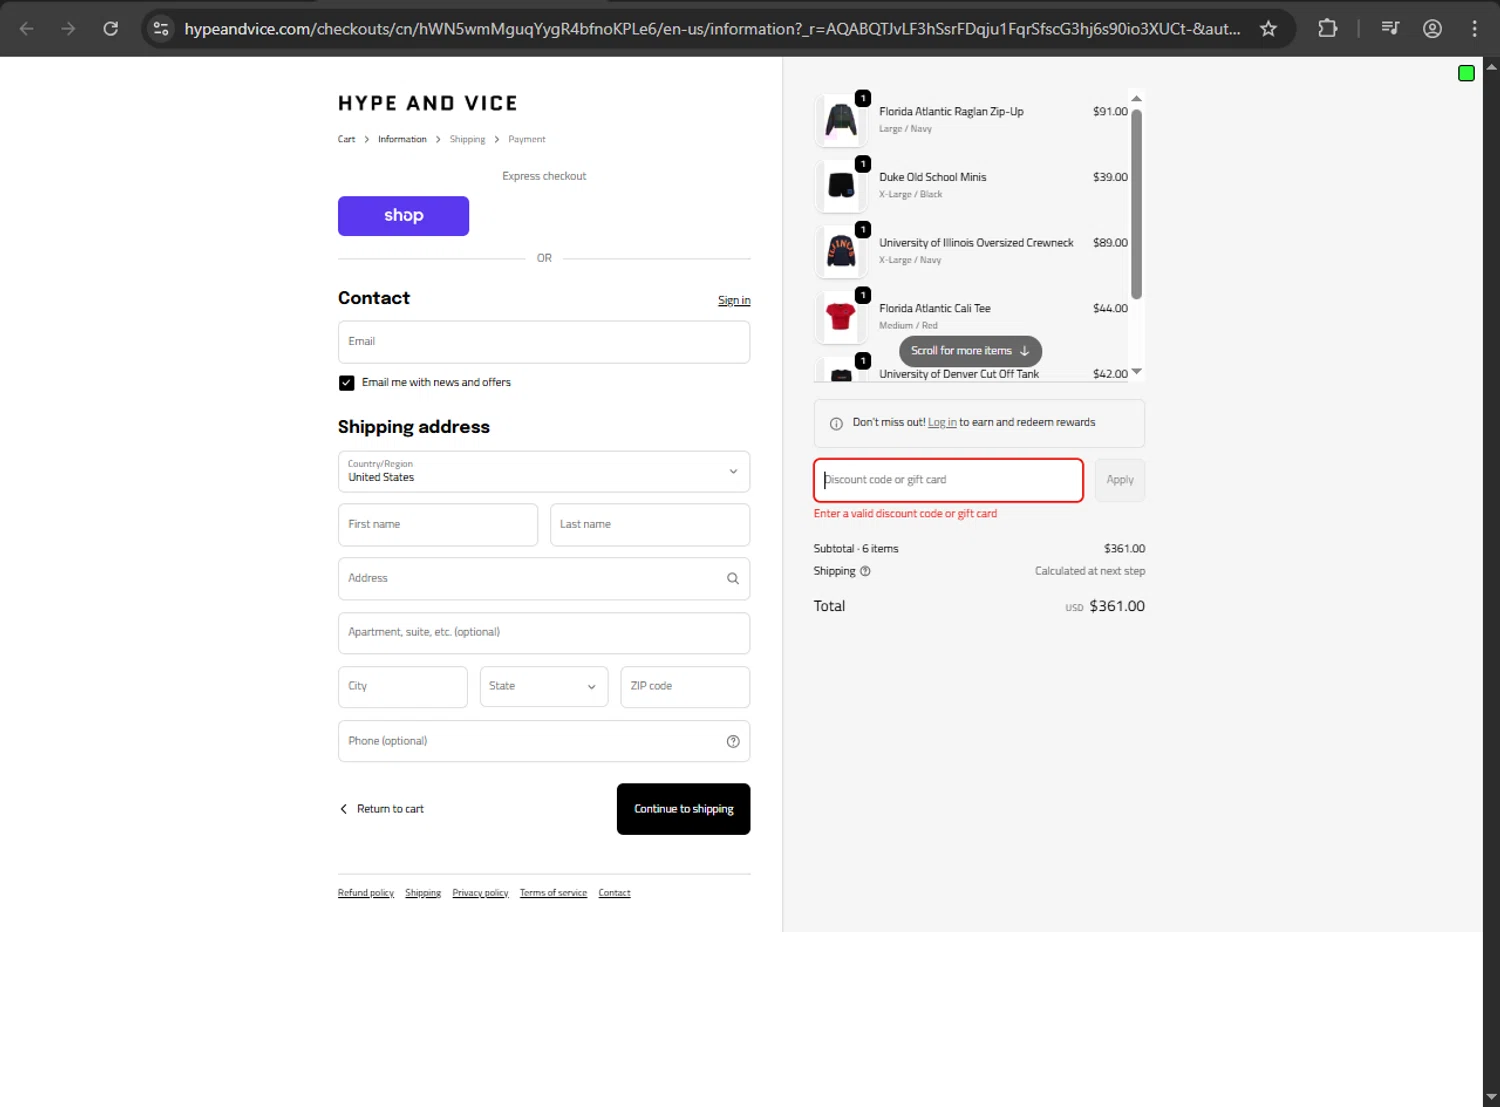Select the Payment breadcrumb step

click(x=527, y=139)
